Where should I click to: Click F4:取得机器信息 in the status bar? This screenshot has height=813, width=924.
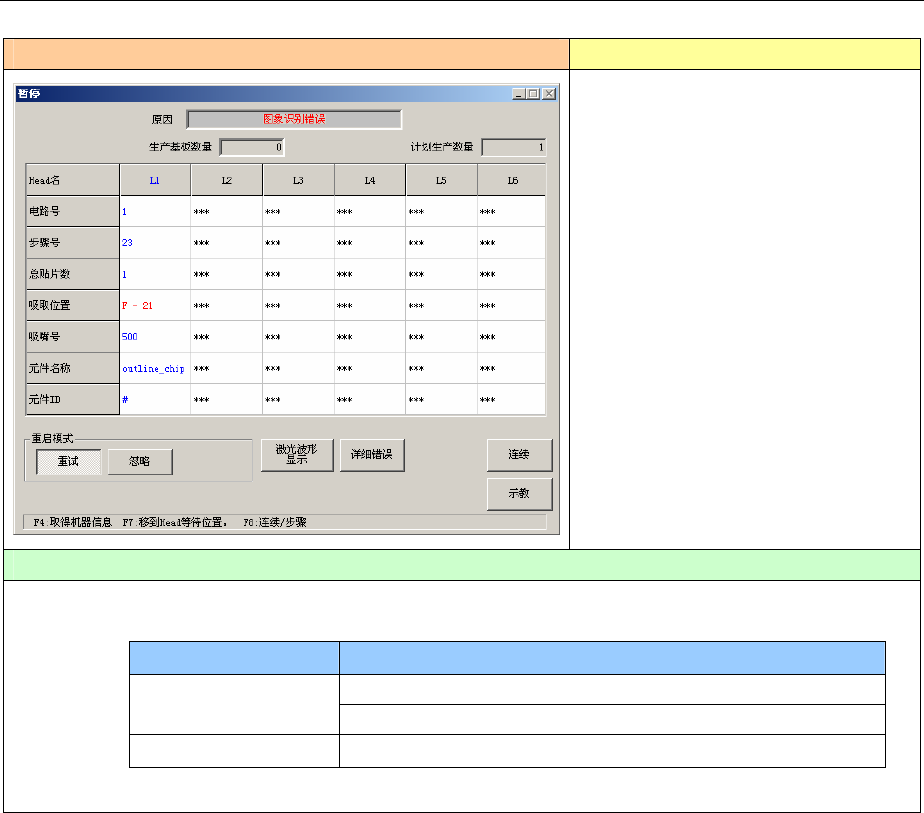72,523
